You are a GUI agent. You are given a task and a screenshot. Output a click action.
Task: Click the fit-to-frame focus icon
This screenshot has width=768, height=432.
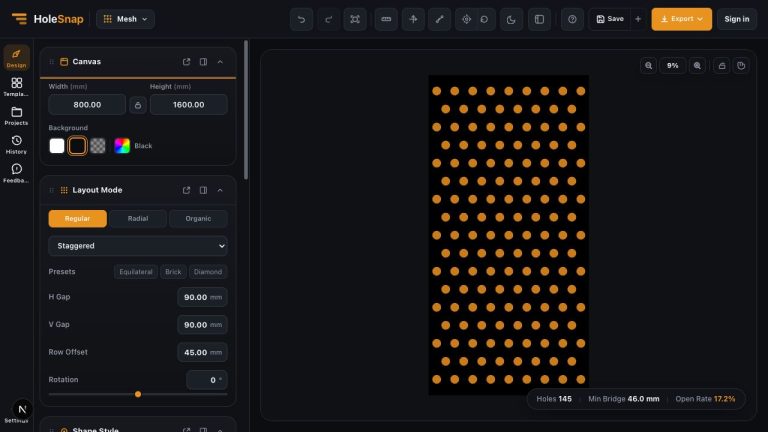(x=355, y=19)
